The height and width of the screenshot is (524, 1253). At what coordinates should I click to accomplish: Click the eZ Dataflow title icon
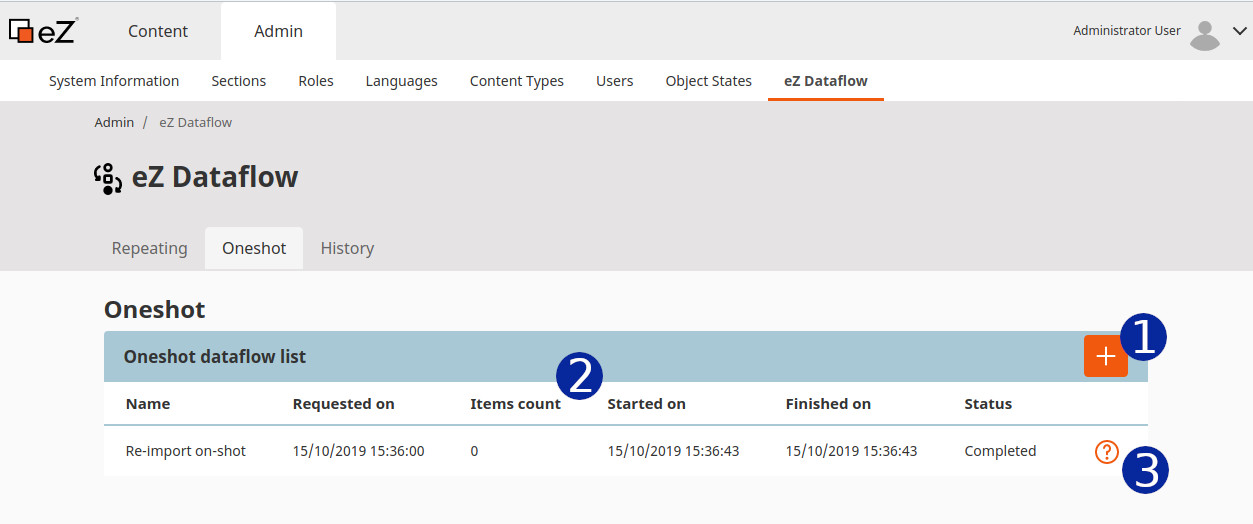click(108, 178)
